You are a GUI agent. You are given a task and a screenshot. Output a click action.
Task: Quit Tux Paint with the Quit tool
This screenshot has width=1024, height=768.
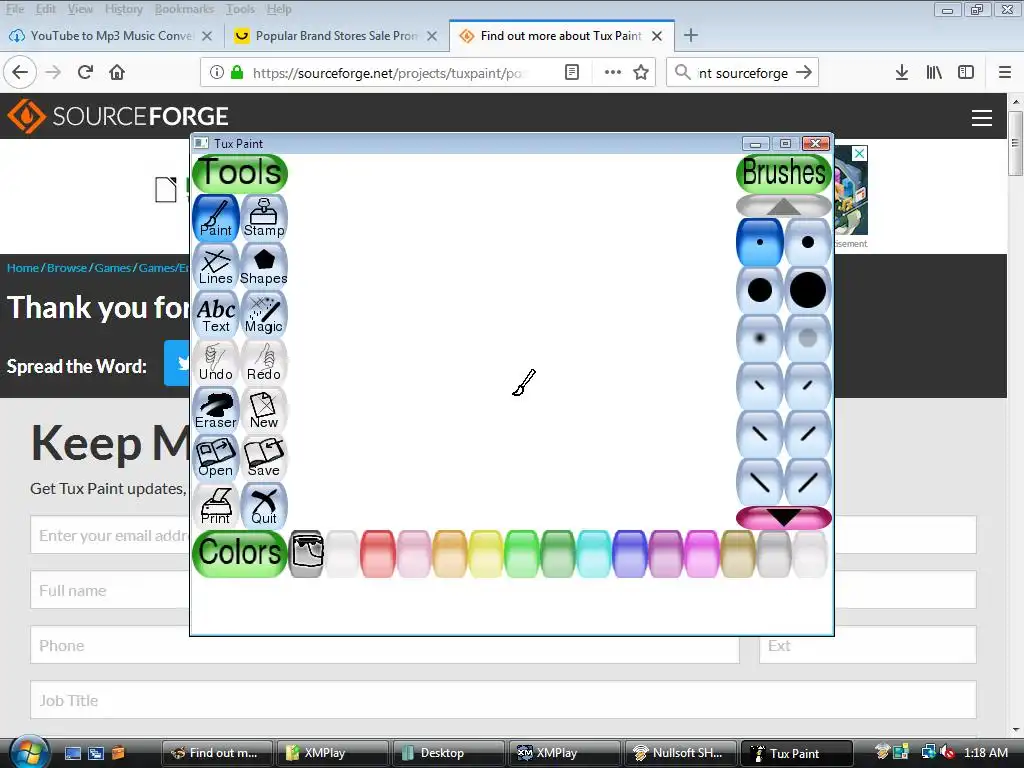[264, 506]
